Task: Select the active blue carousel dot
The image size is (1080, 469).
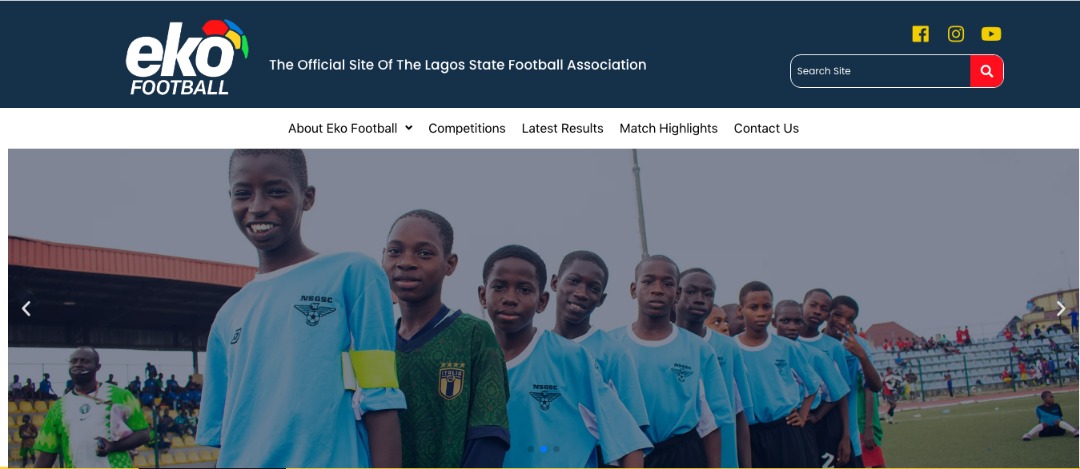Action: (x=543, y=449)
